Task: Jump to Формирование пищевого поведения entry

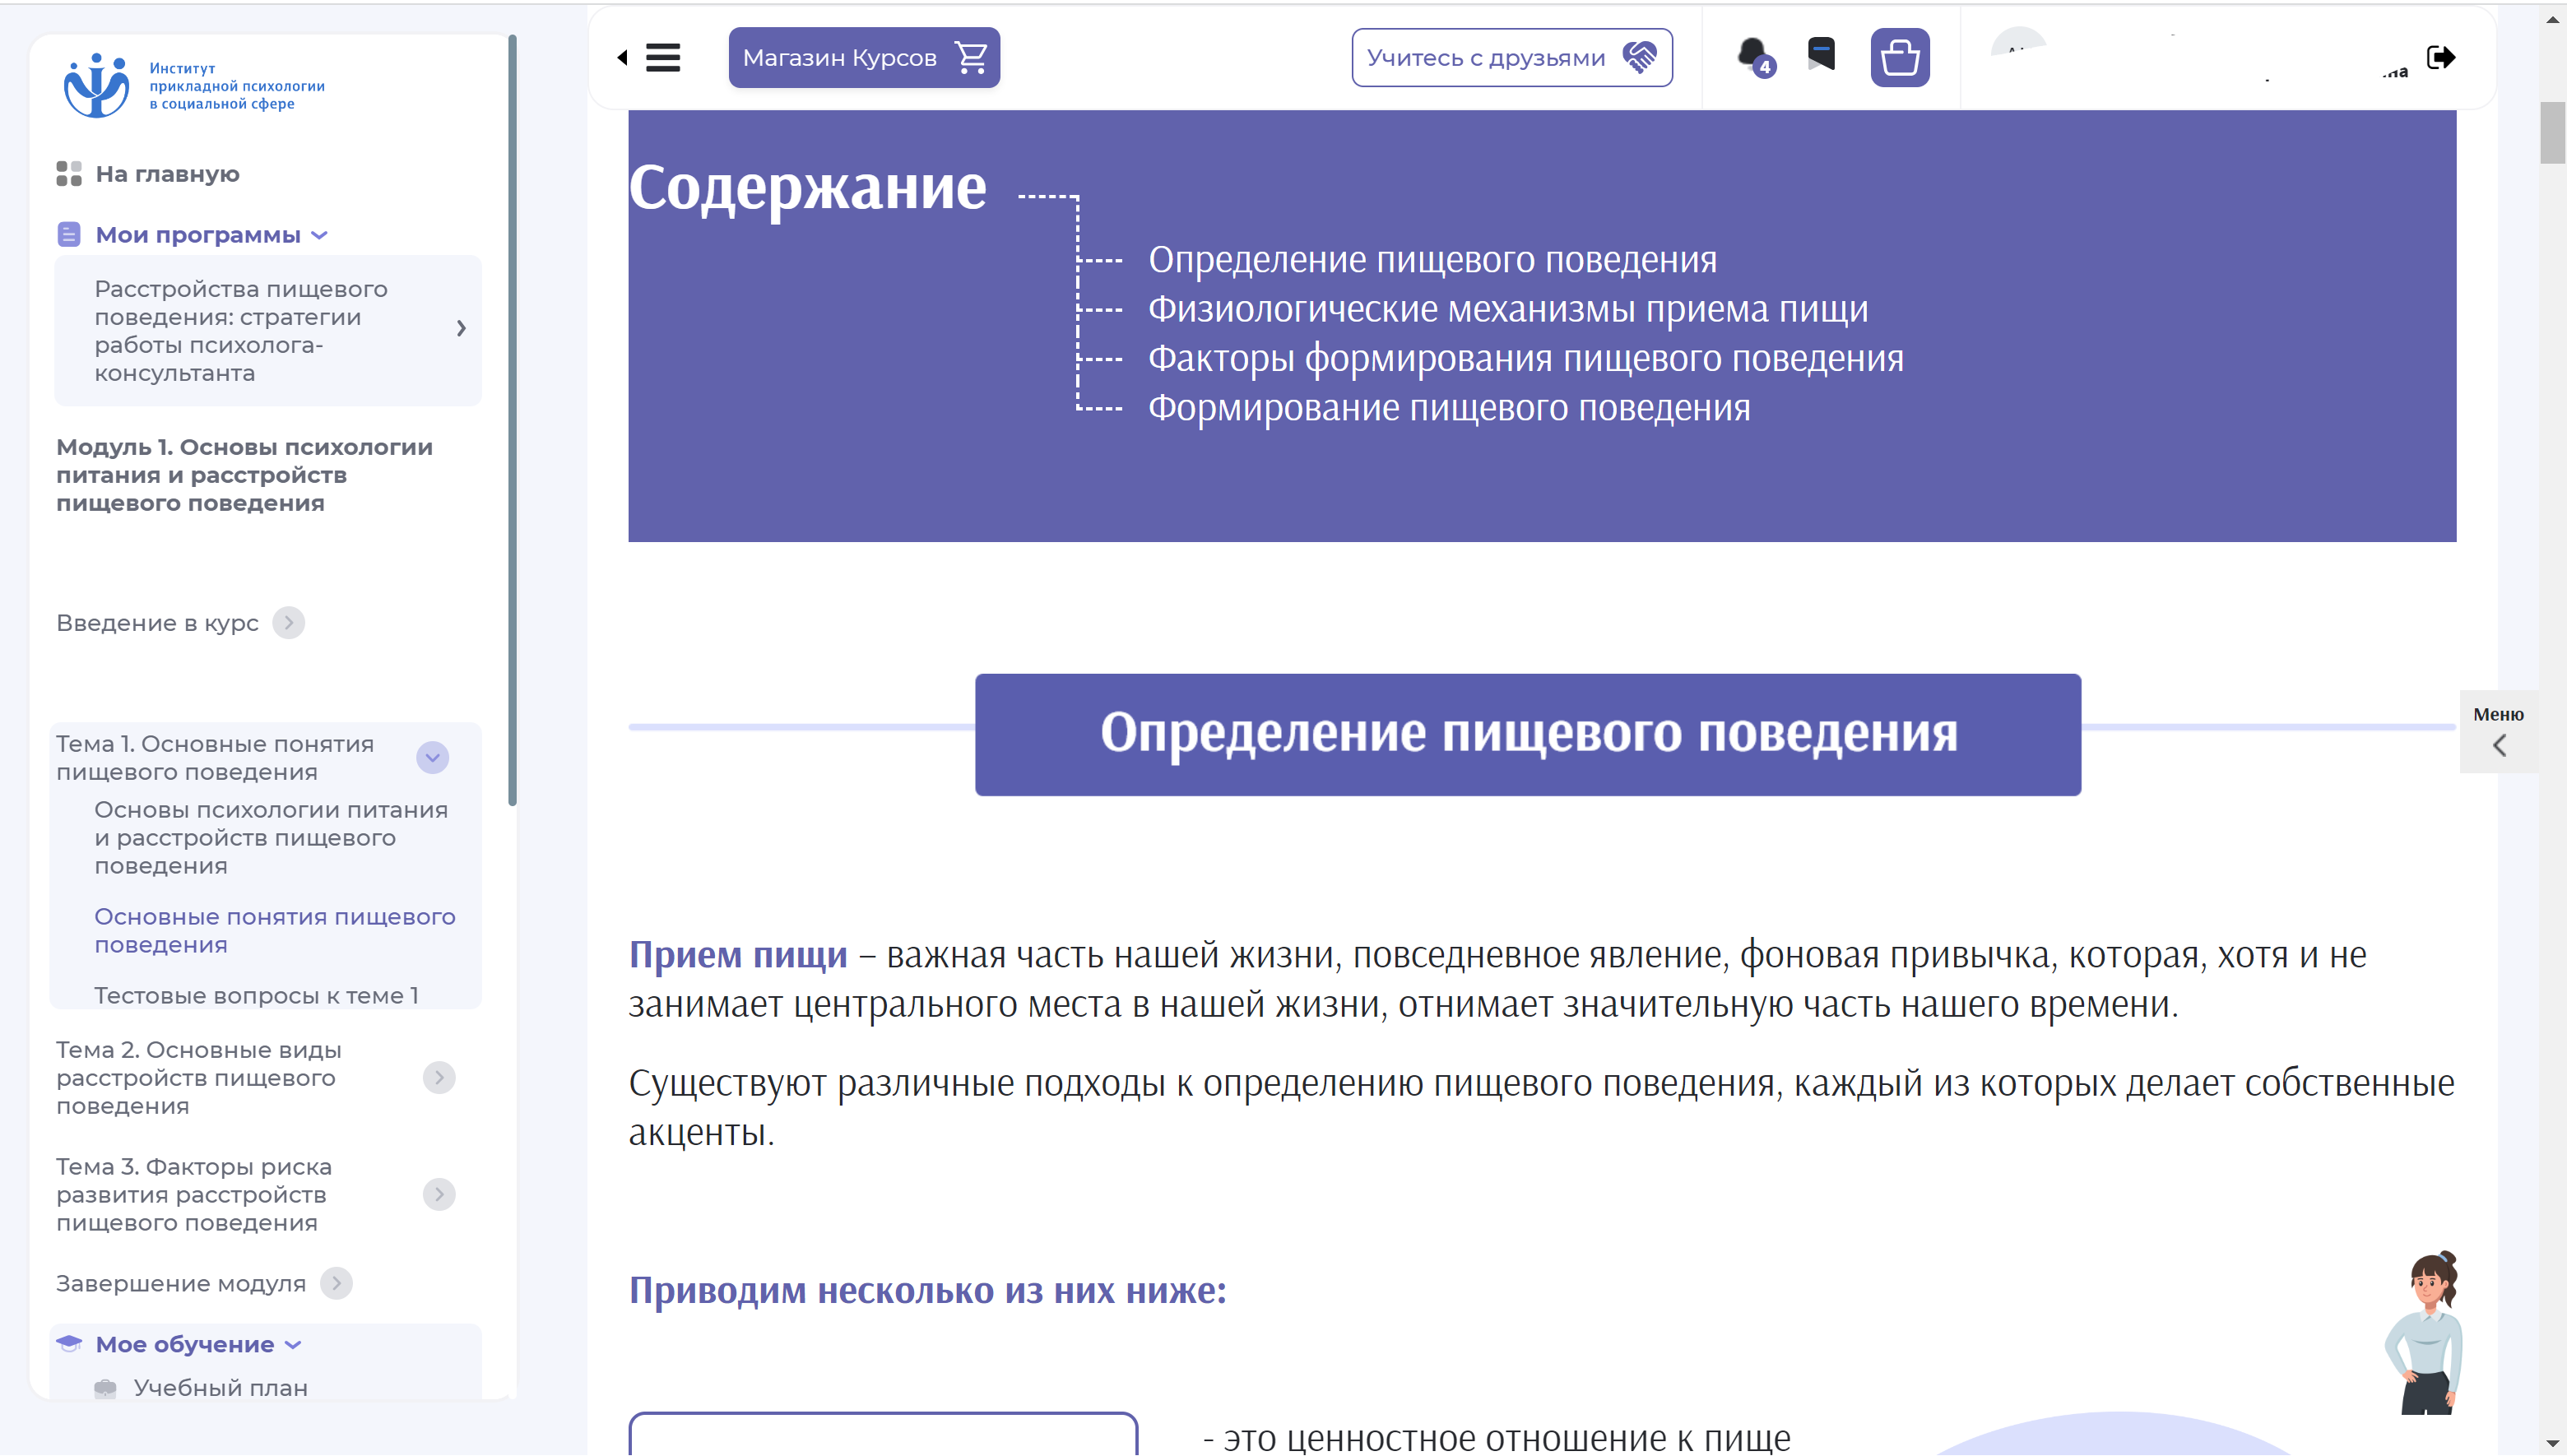Action: click(1449, 408)
